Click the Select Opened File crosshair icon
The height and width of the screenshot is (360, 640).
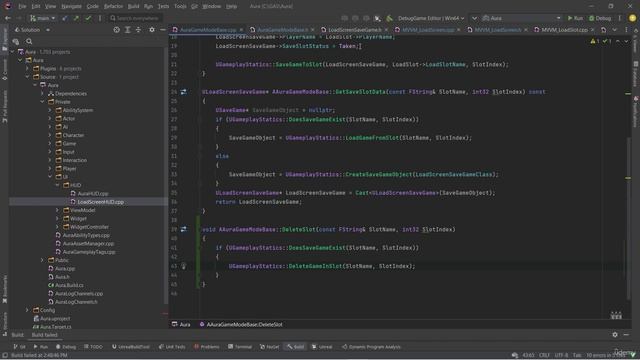pyautogui.click(x=116, y=30)
